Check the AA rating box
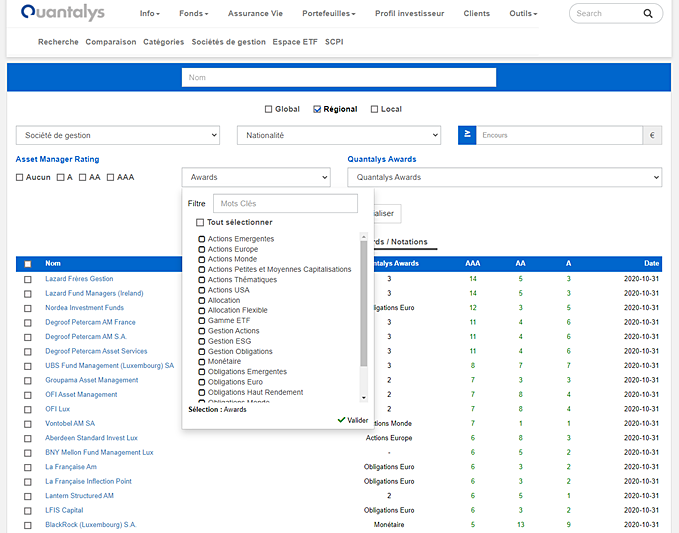Viewport: 679px width, 533px height. click(82, 177)
